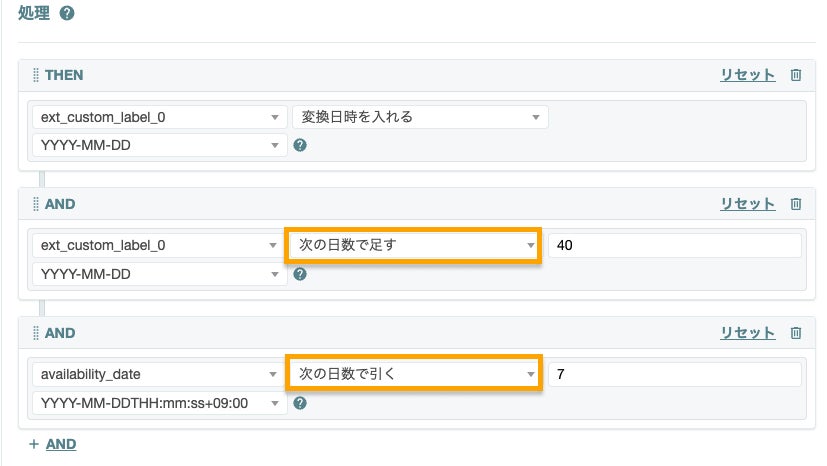Delete the availability_date AND rule with trash icon

tap(796, 333)
